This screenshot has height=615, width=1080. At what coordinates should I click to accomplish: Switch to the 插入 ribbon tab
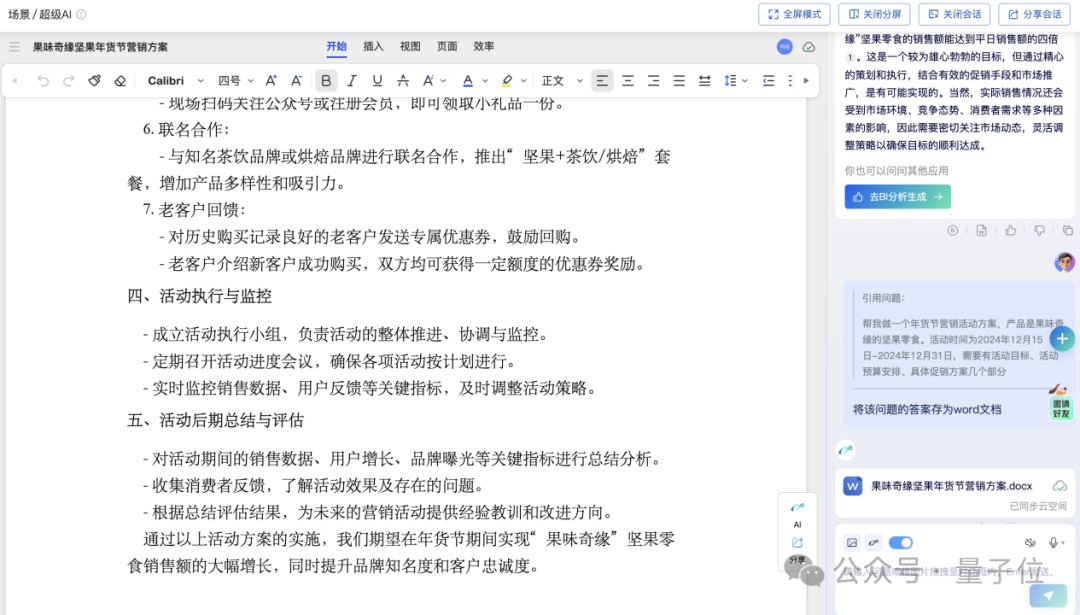tap(372, 46)
